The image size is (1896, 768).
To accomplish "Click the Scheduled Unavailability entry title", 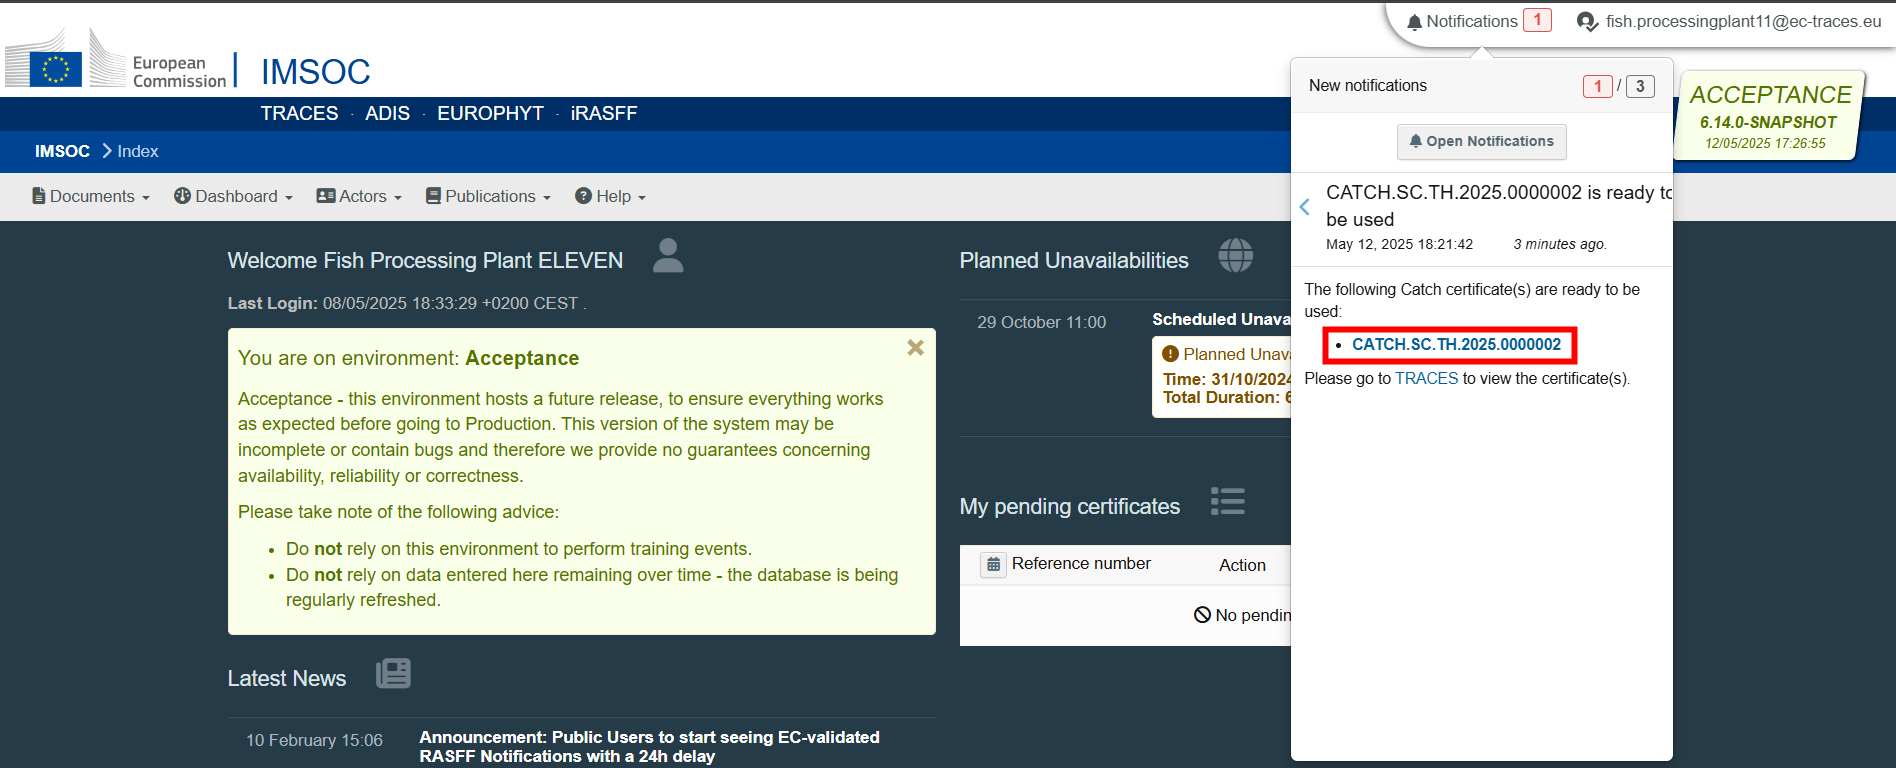I will (1221, 320).
